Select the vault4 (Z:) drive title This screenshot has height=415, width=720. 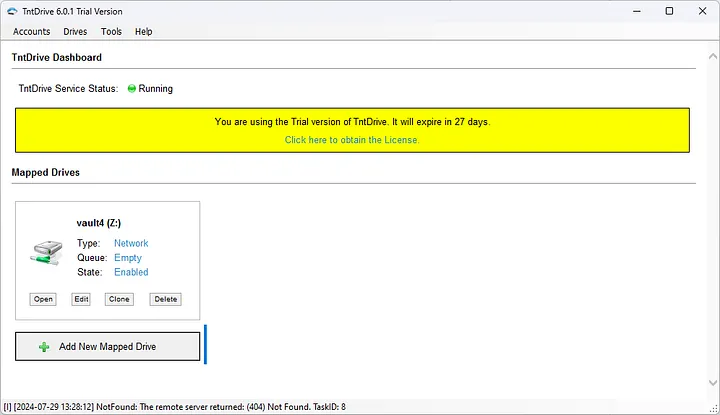coord(99,223)
